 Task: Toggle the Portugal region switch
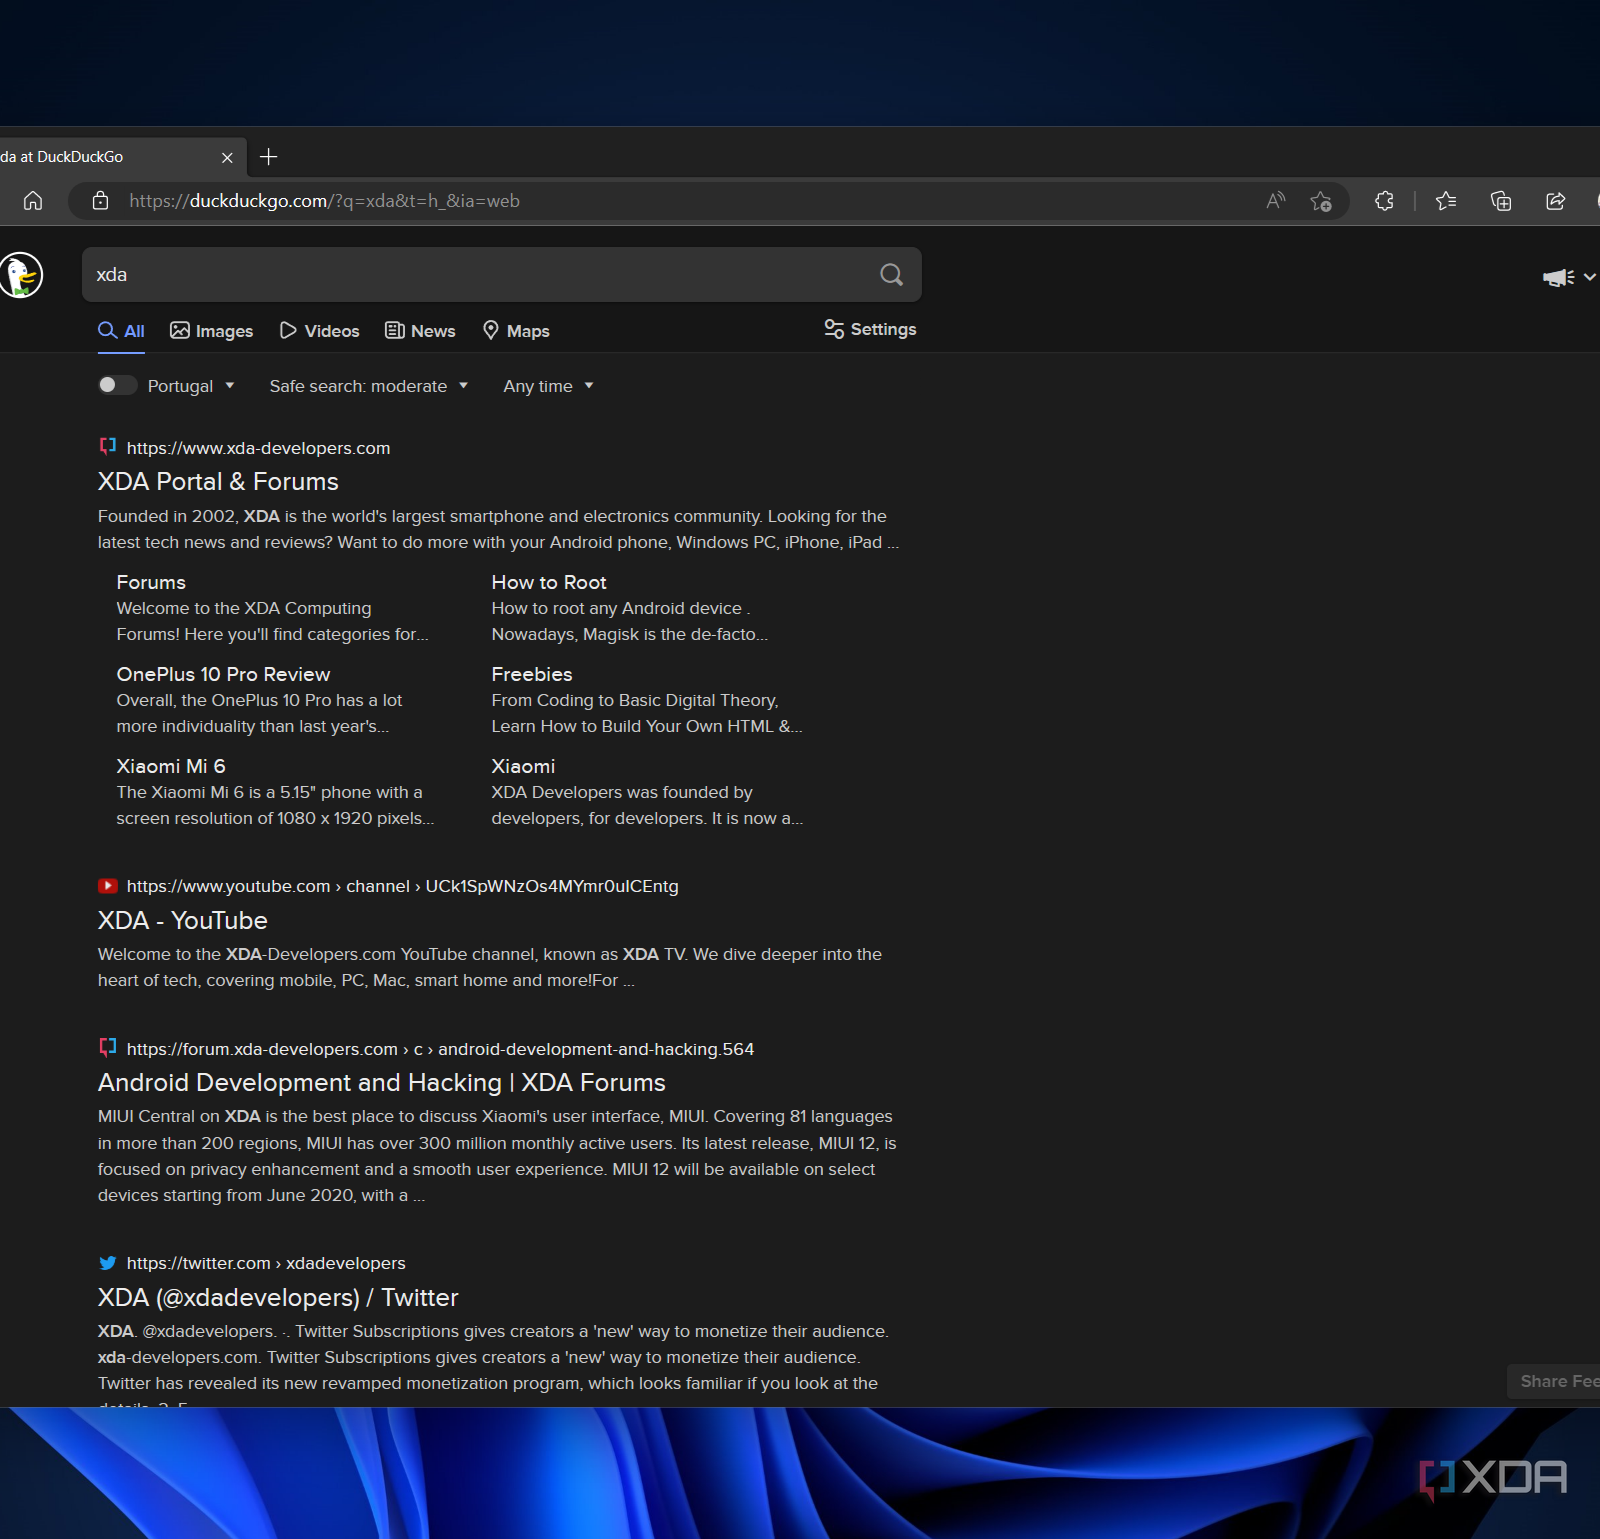click(x=117, y=385)
